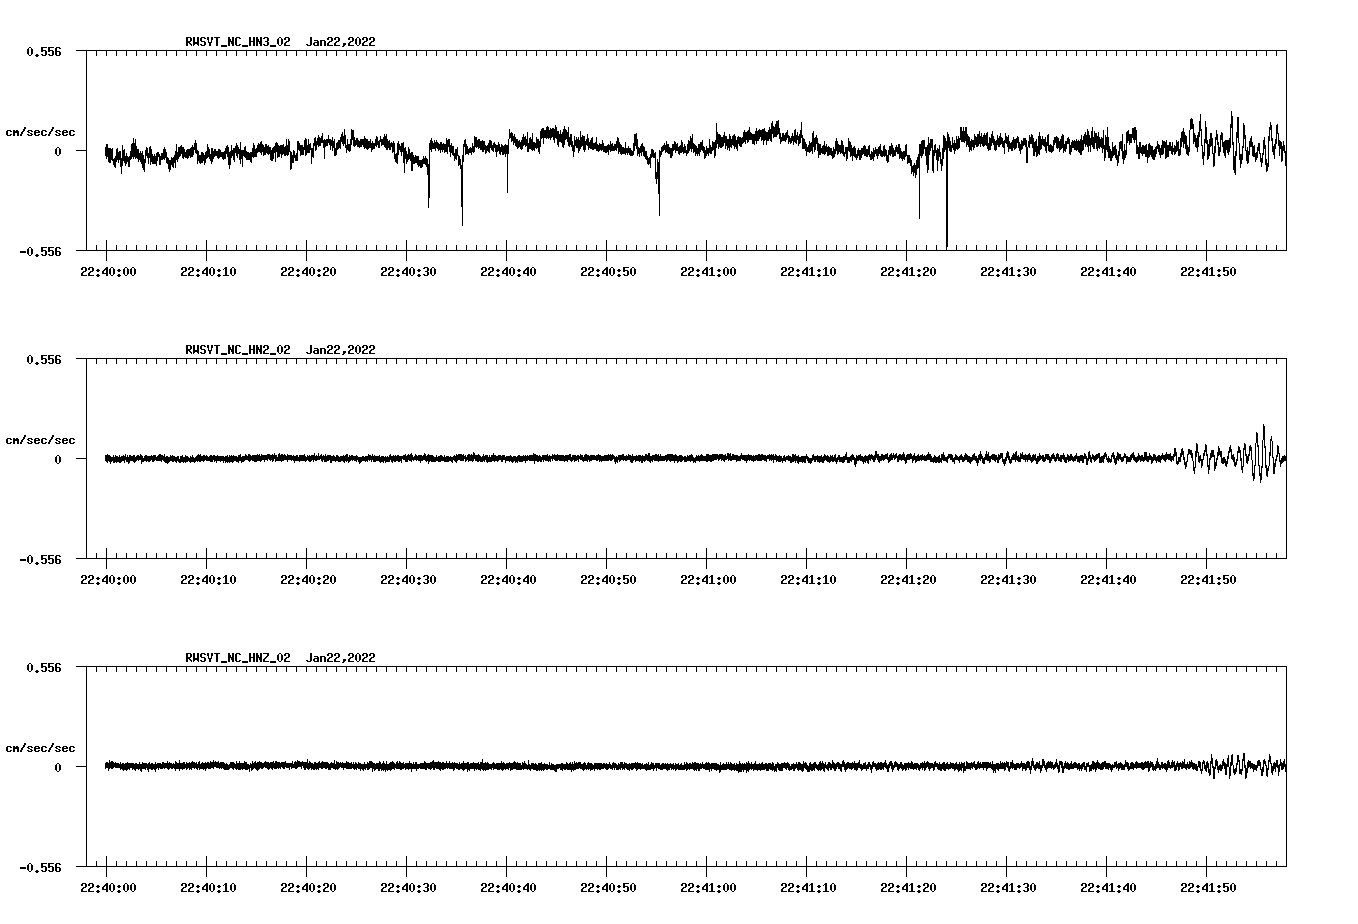
Task: Click the RWSVT_NC_HN2_02 channel name
Action: tap(238, 350)
